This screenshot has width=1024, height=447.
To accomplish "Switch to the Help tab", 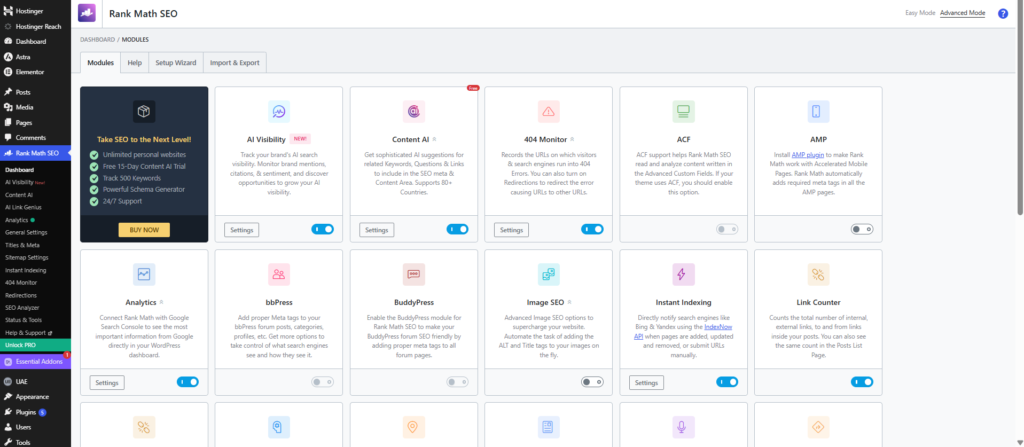I will [135, 63].
